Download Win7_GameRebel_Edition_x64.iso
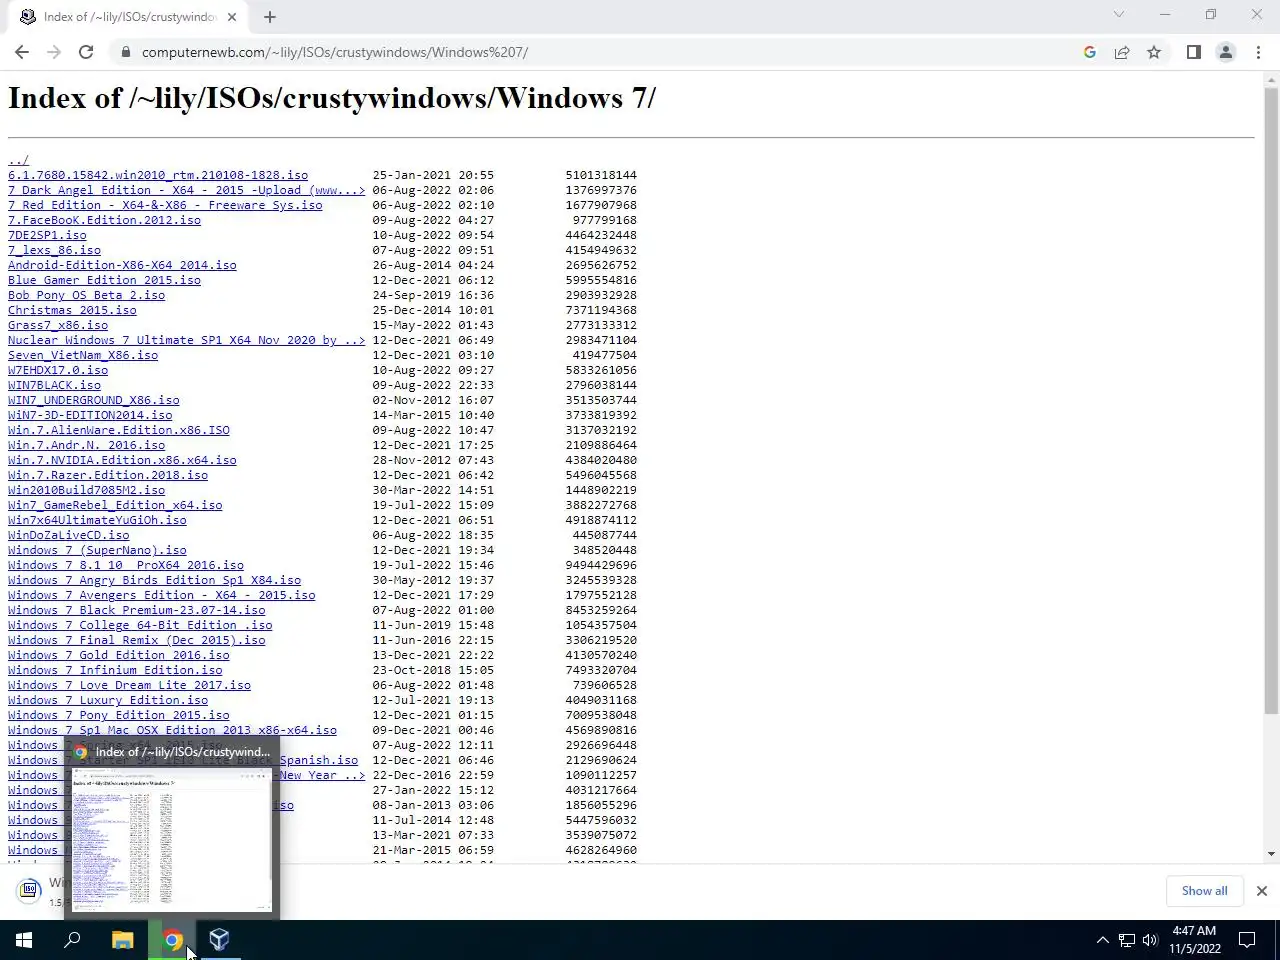The image size is (1280, 960). [115, 505]
